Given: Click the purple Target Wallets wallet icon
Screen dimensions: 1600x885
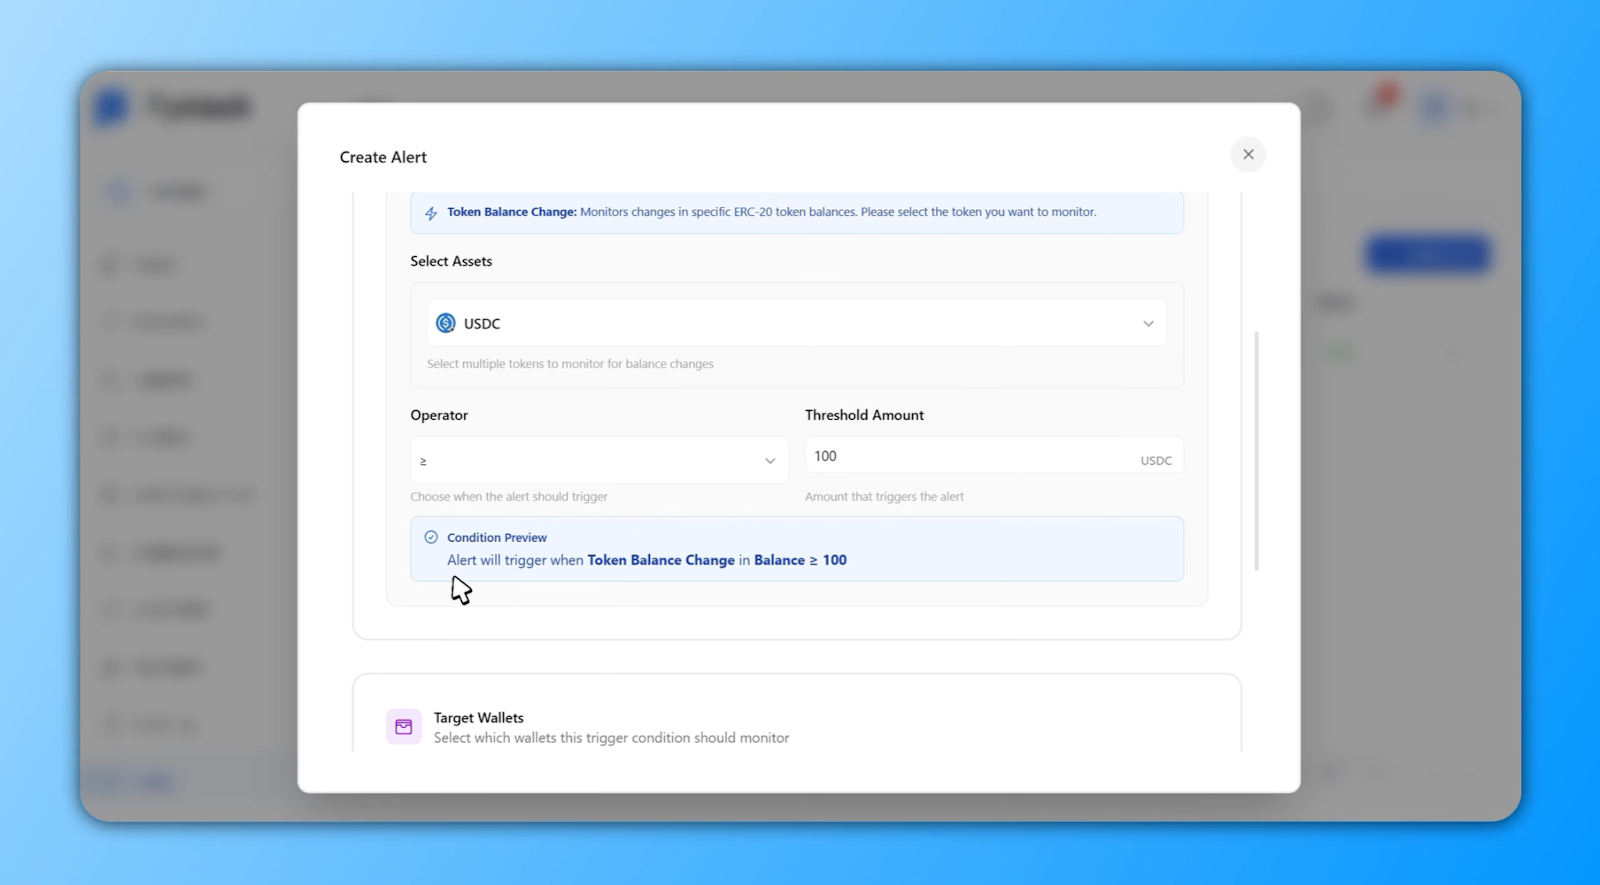Looking at the screenshot, I should (404, 727).
